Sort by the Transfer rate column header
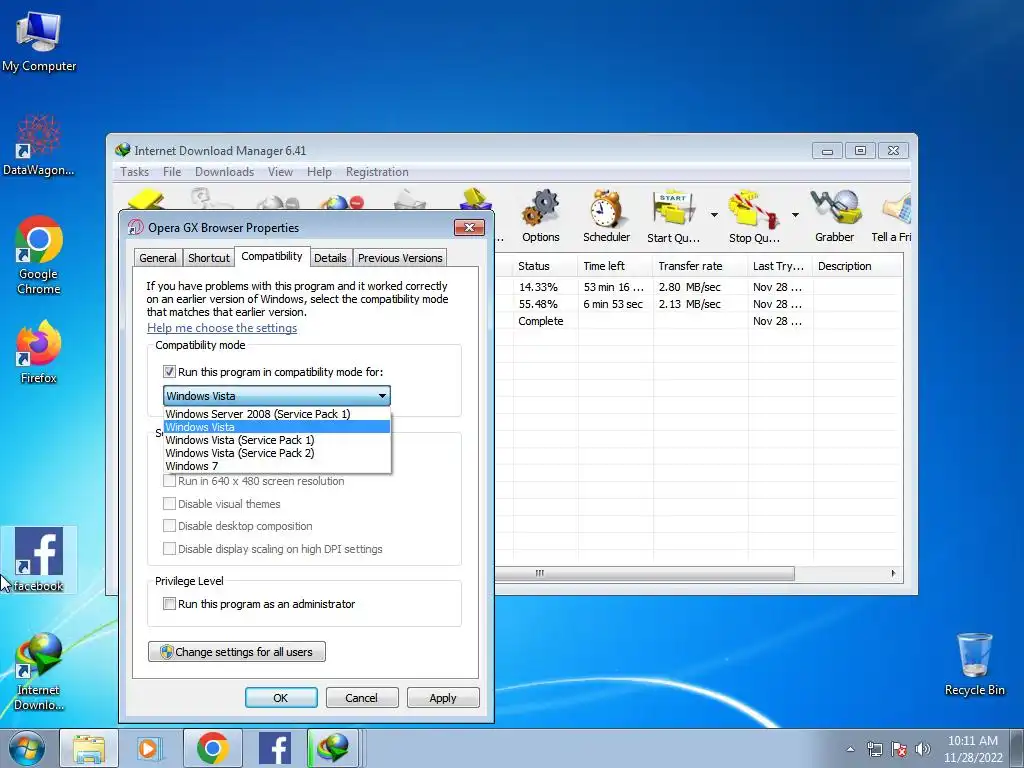 [700, 266]
